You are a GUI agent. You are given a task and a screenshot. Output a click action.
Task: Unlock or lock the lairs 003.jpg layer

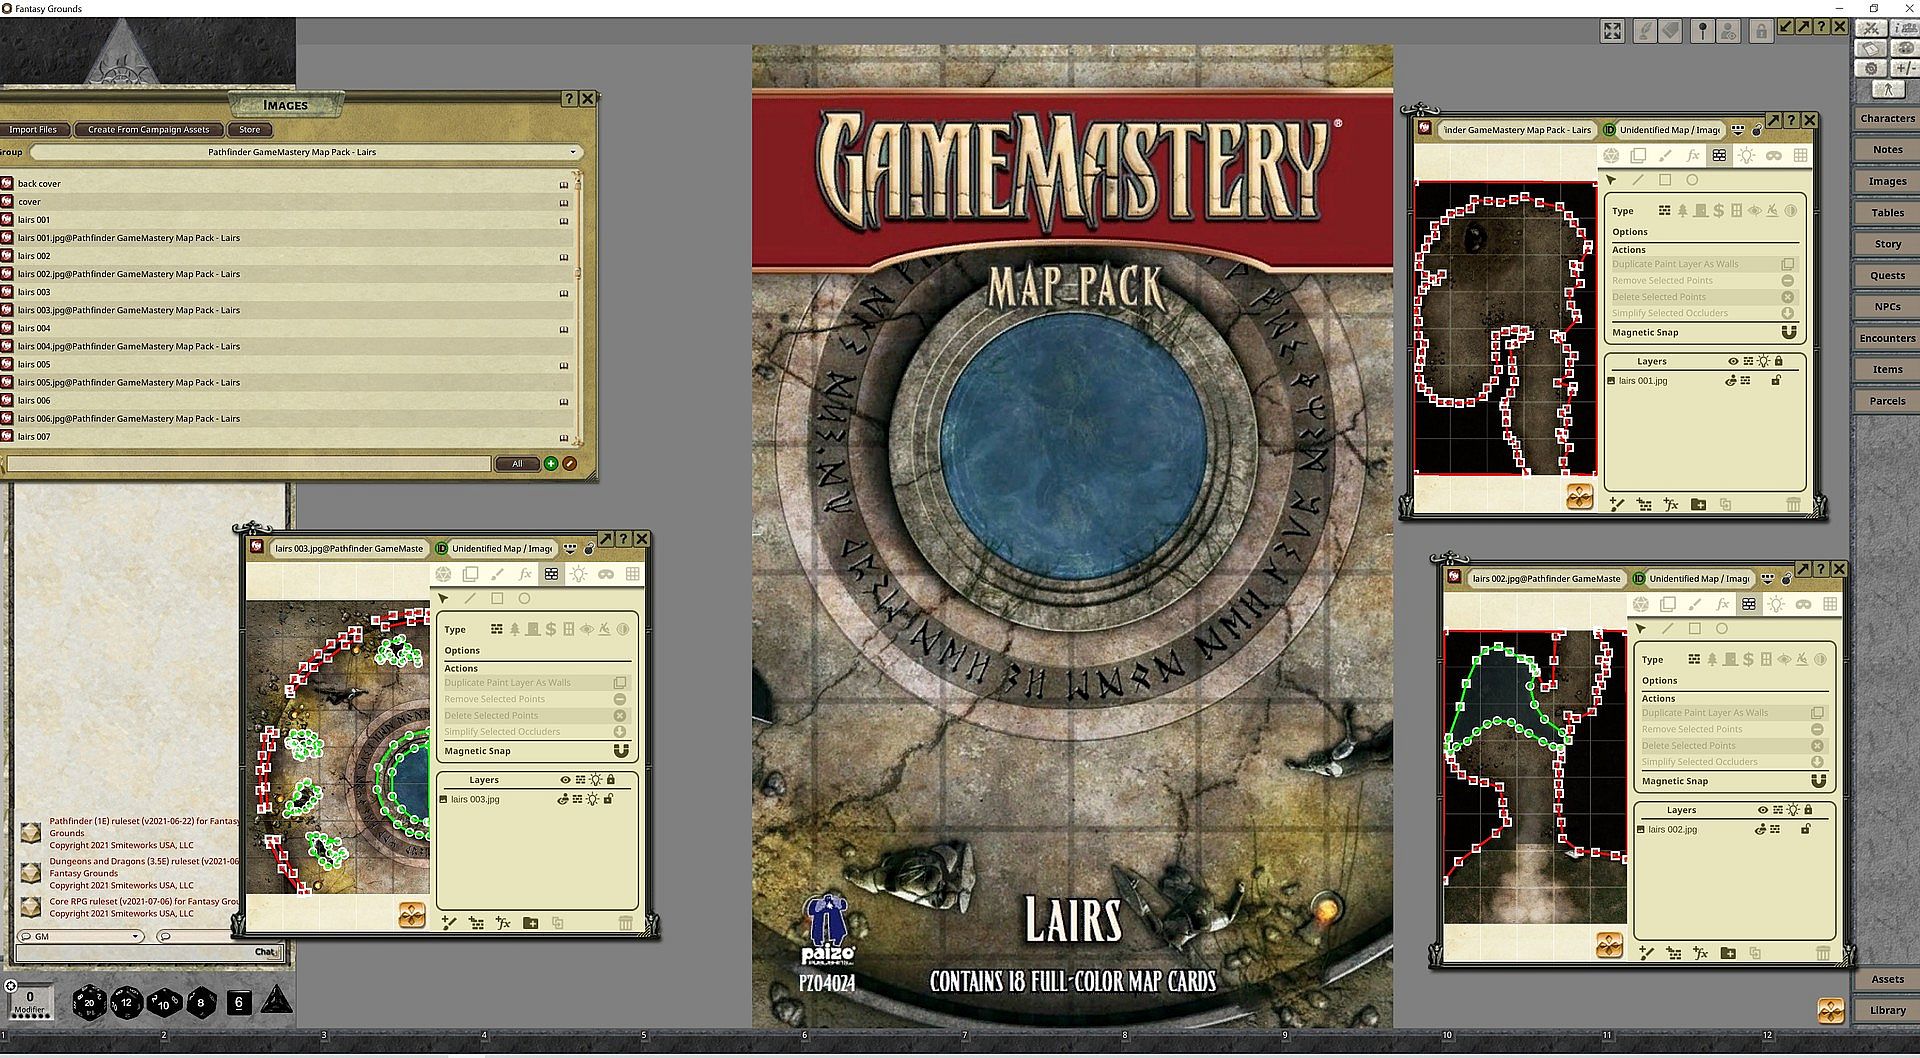click(x=608, y=799)
